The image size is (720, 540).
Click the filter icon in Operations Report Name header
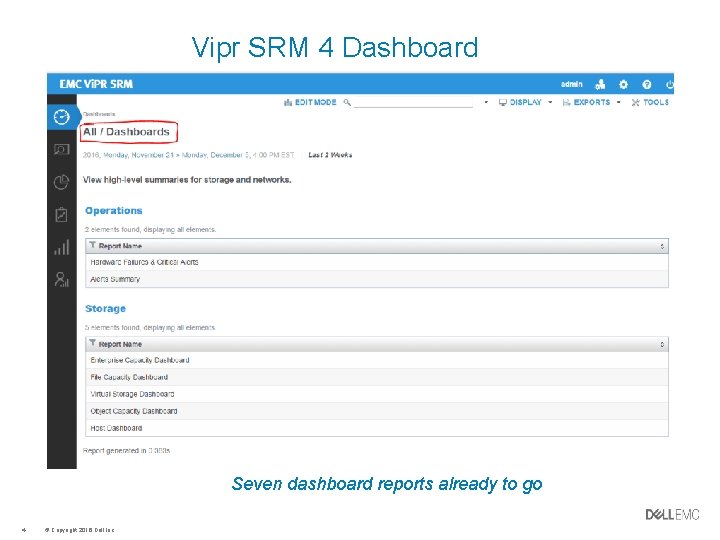[92, 245]
